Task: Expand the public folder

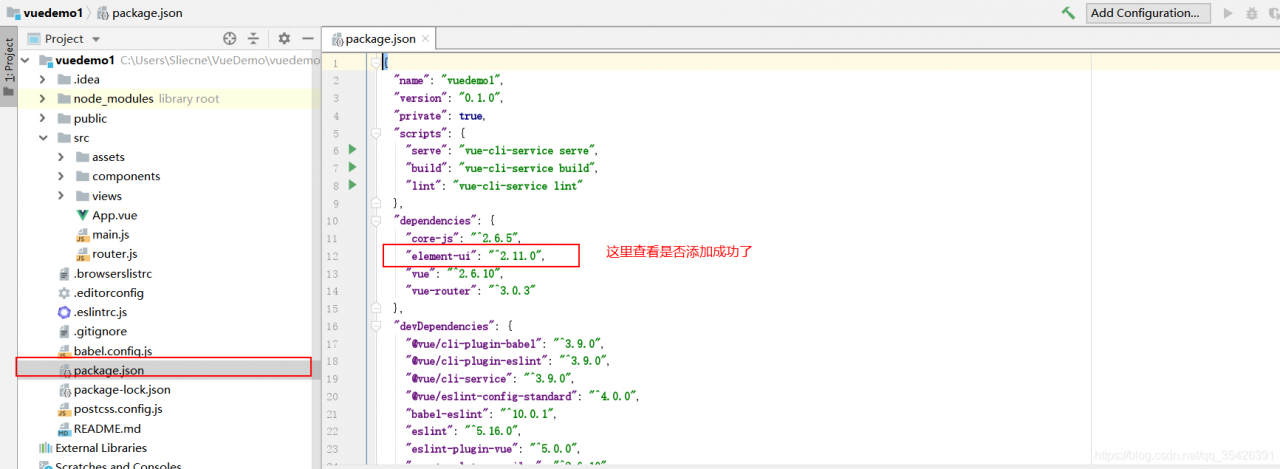Action: tap(43, 118)
